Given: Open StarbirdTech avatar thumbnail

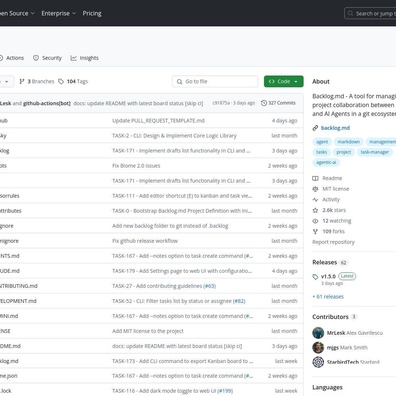Looking at the screenshot, I should click(318, 362).
